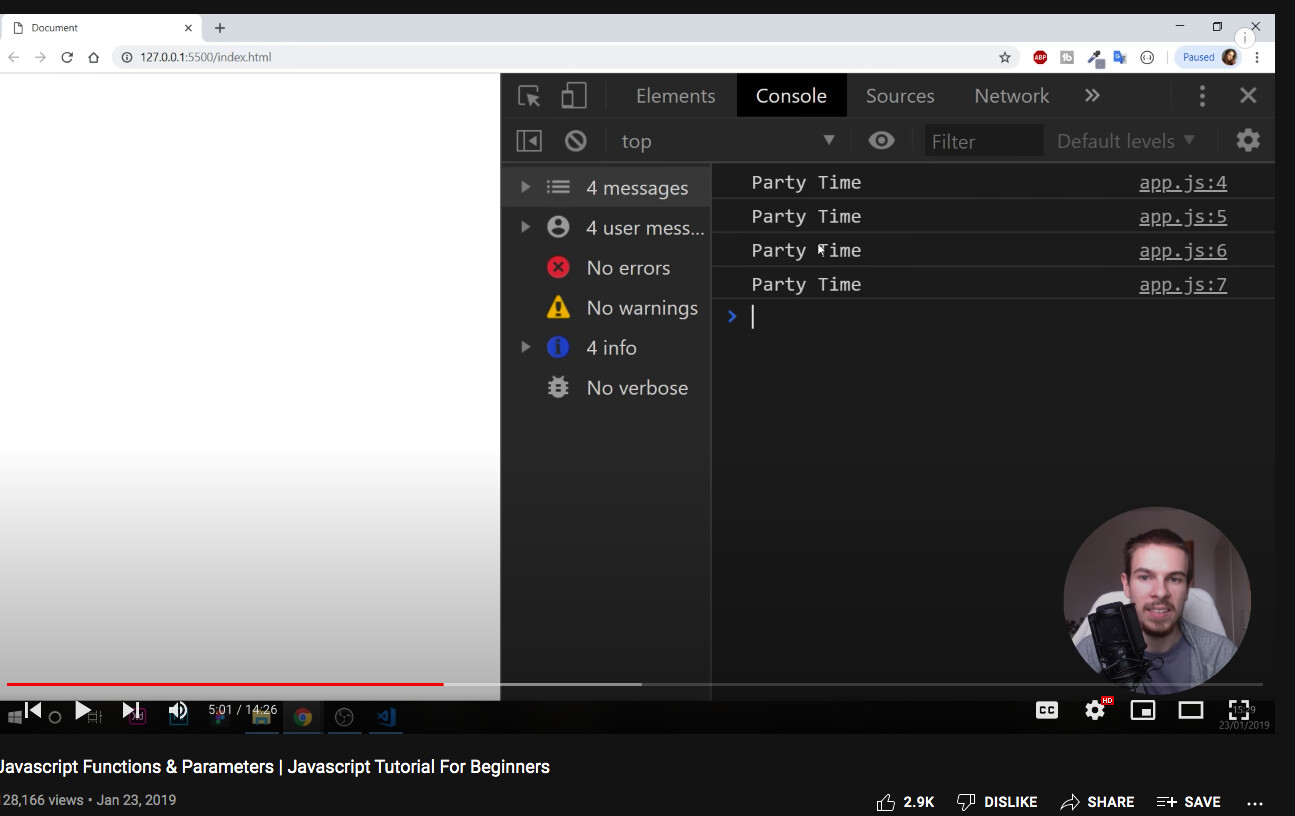Click the clear console icon
This screenshot has width=1295, height=816.
pos(575,140)
